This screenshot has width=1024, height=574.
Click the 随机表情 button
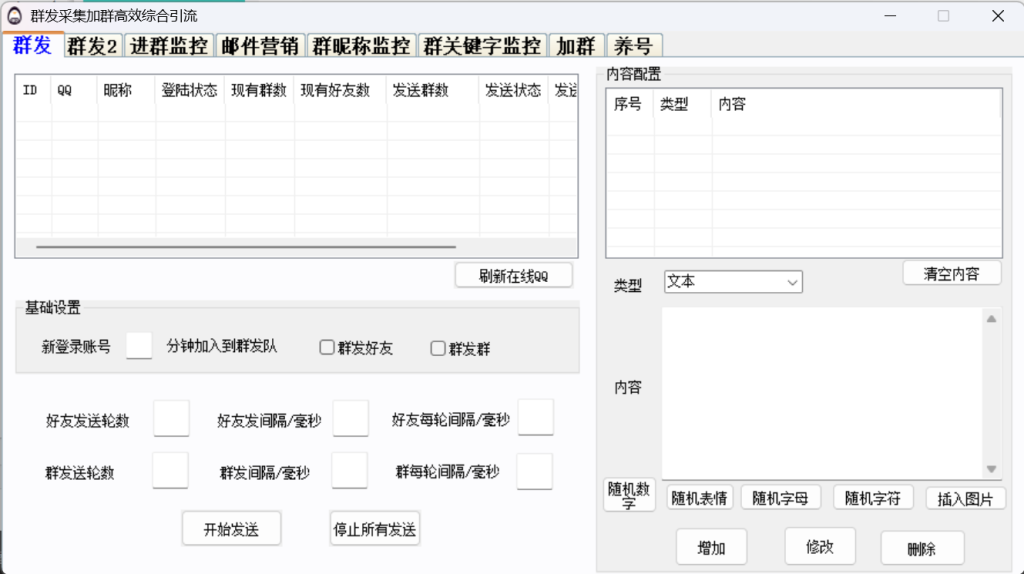tap(699, 498)
